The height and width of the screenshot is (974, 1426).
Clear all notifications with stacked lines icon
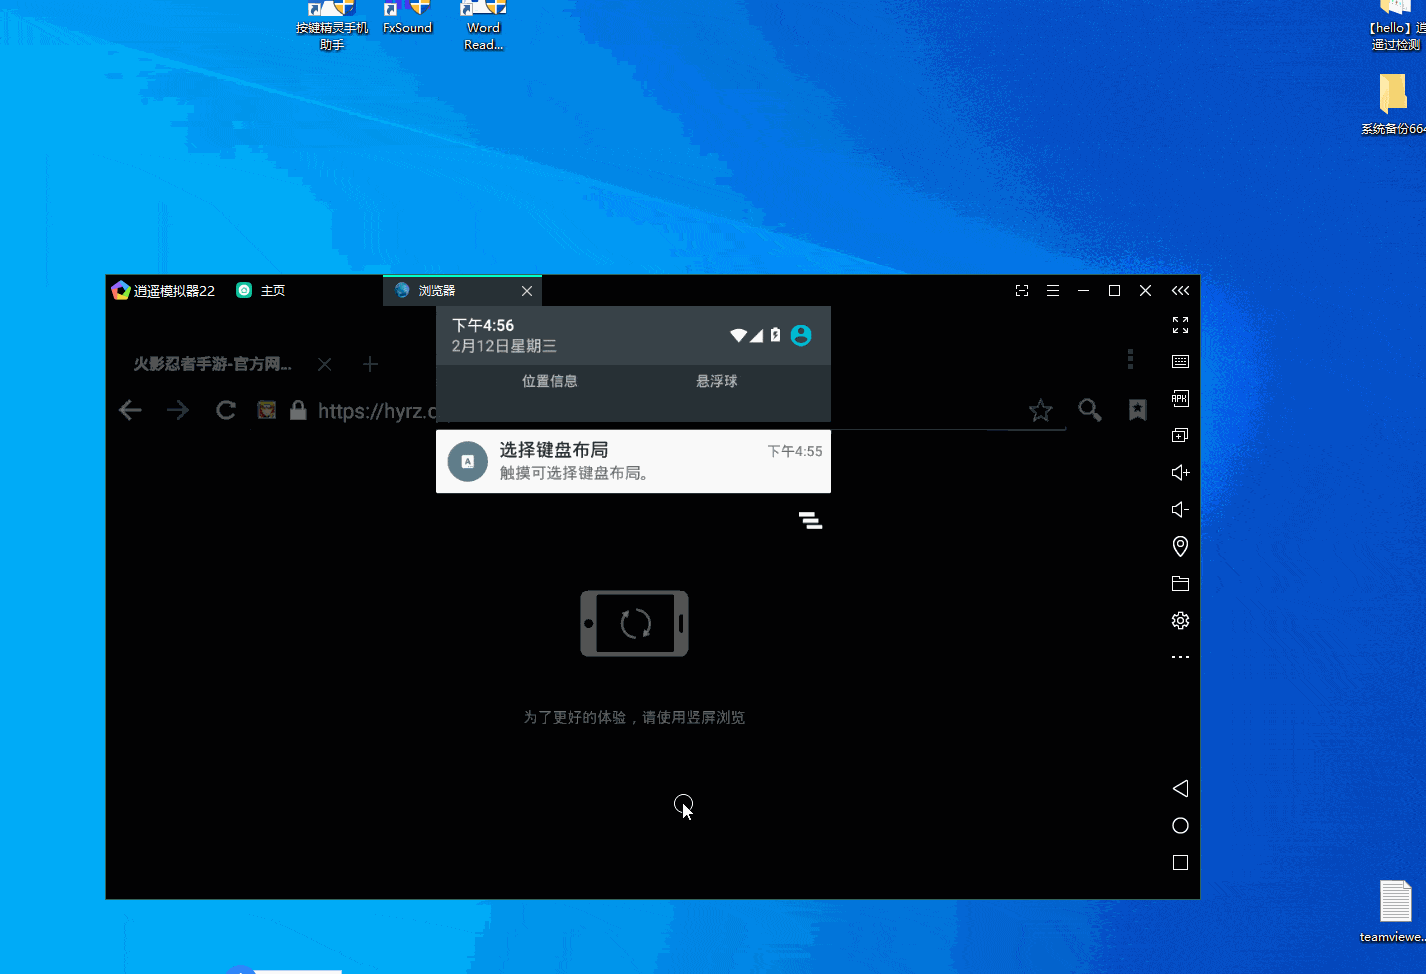[810, 520]
